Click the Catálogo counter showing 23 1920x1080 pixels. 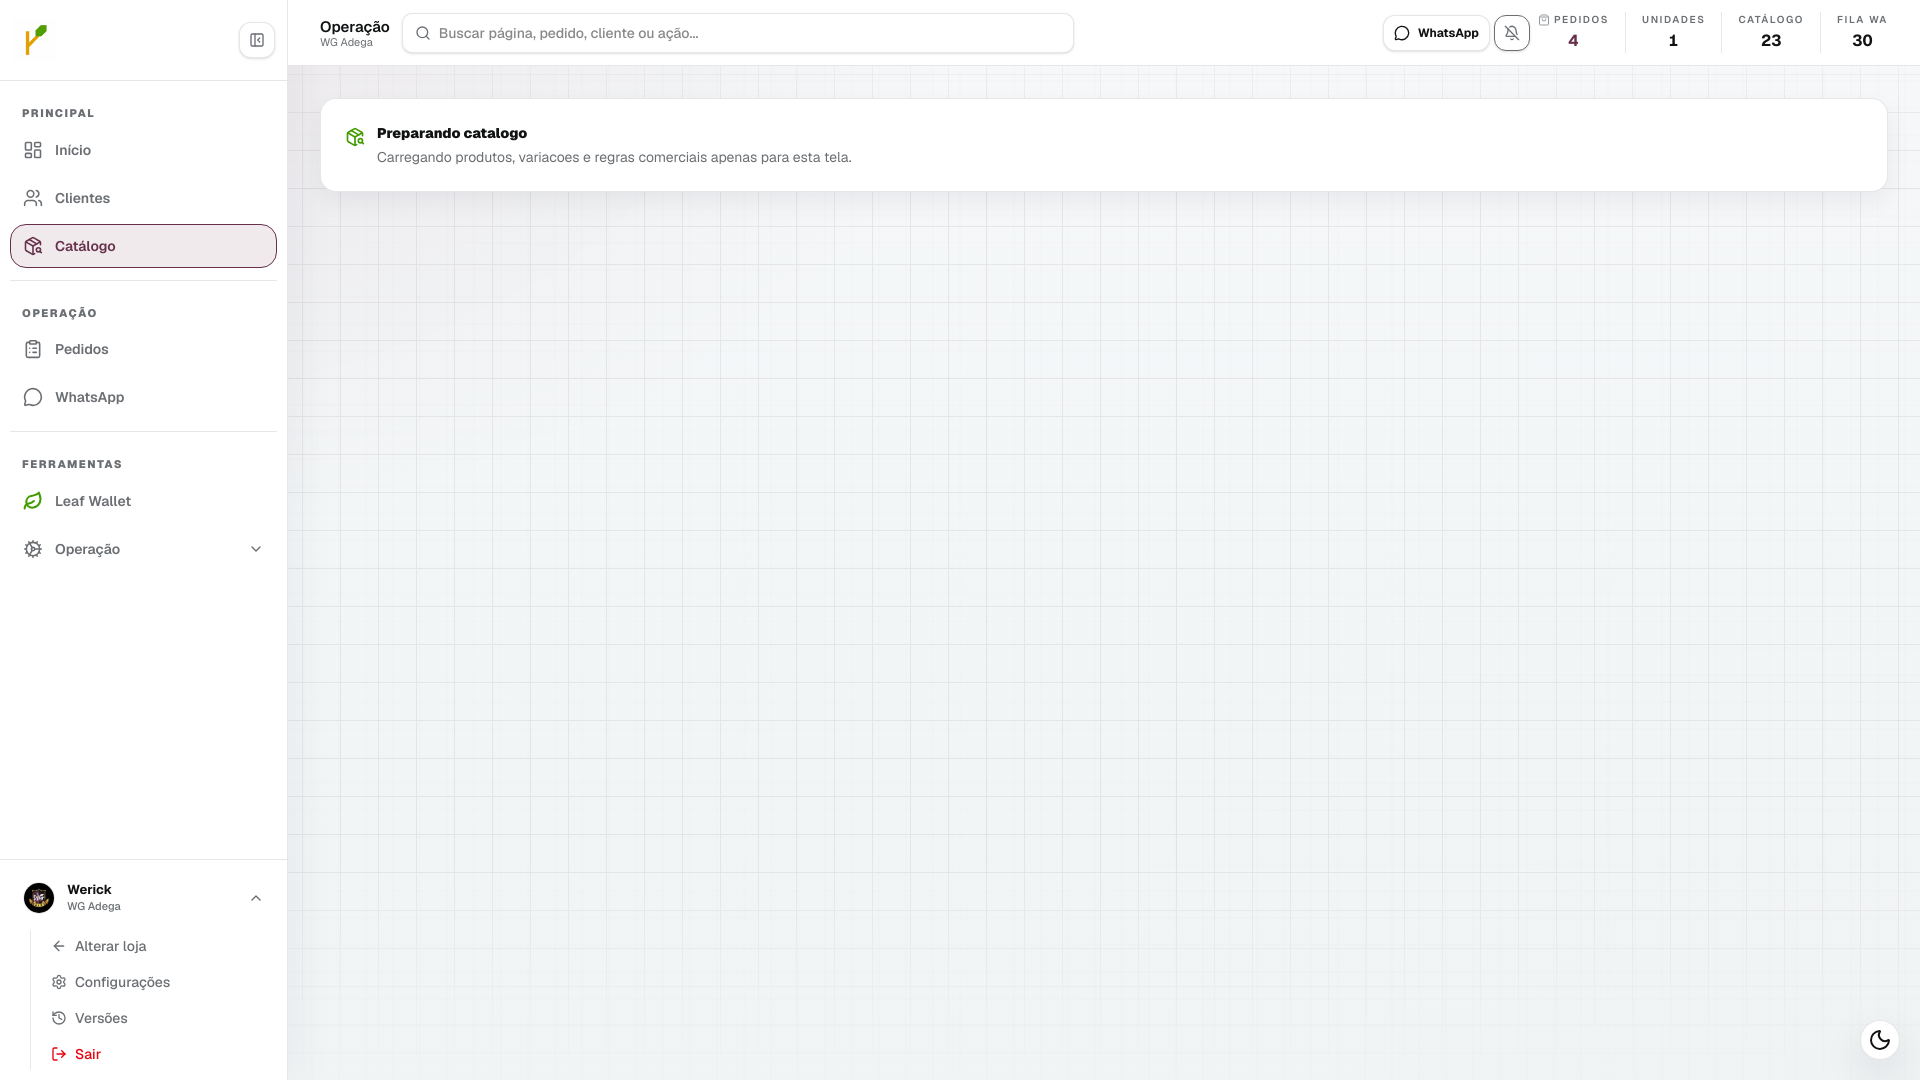[1771, 32]
